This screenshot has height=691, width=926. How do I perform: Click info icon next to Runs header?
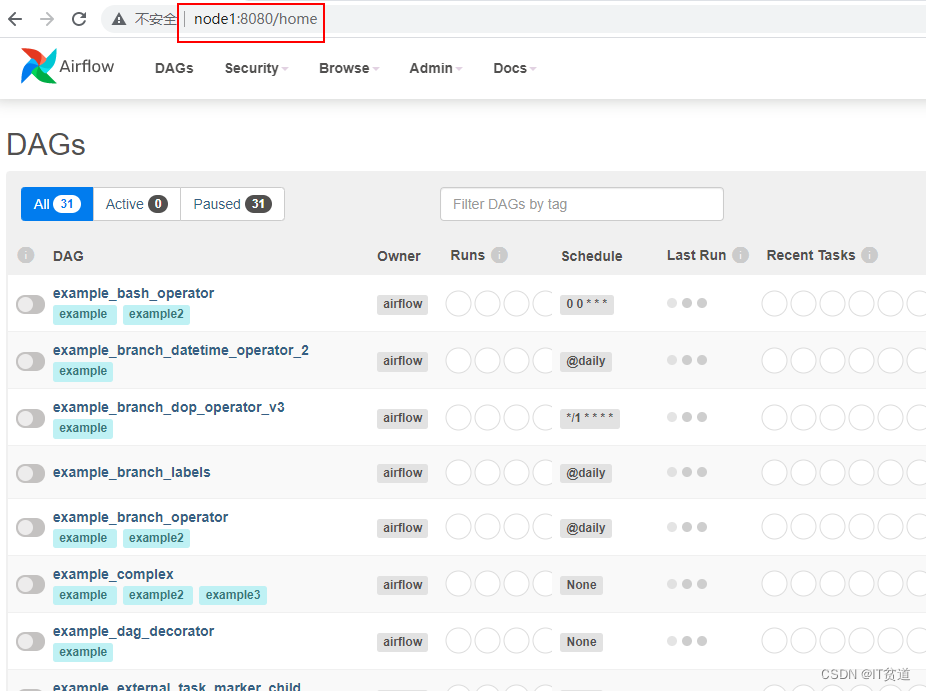point(500,255)
